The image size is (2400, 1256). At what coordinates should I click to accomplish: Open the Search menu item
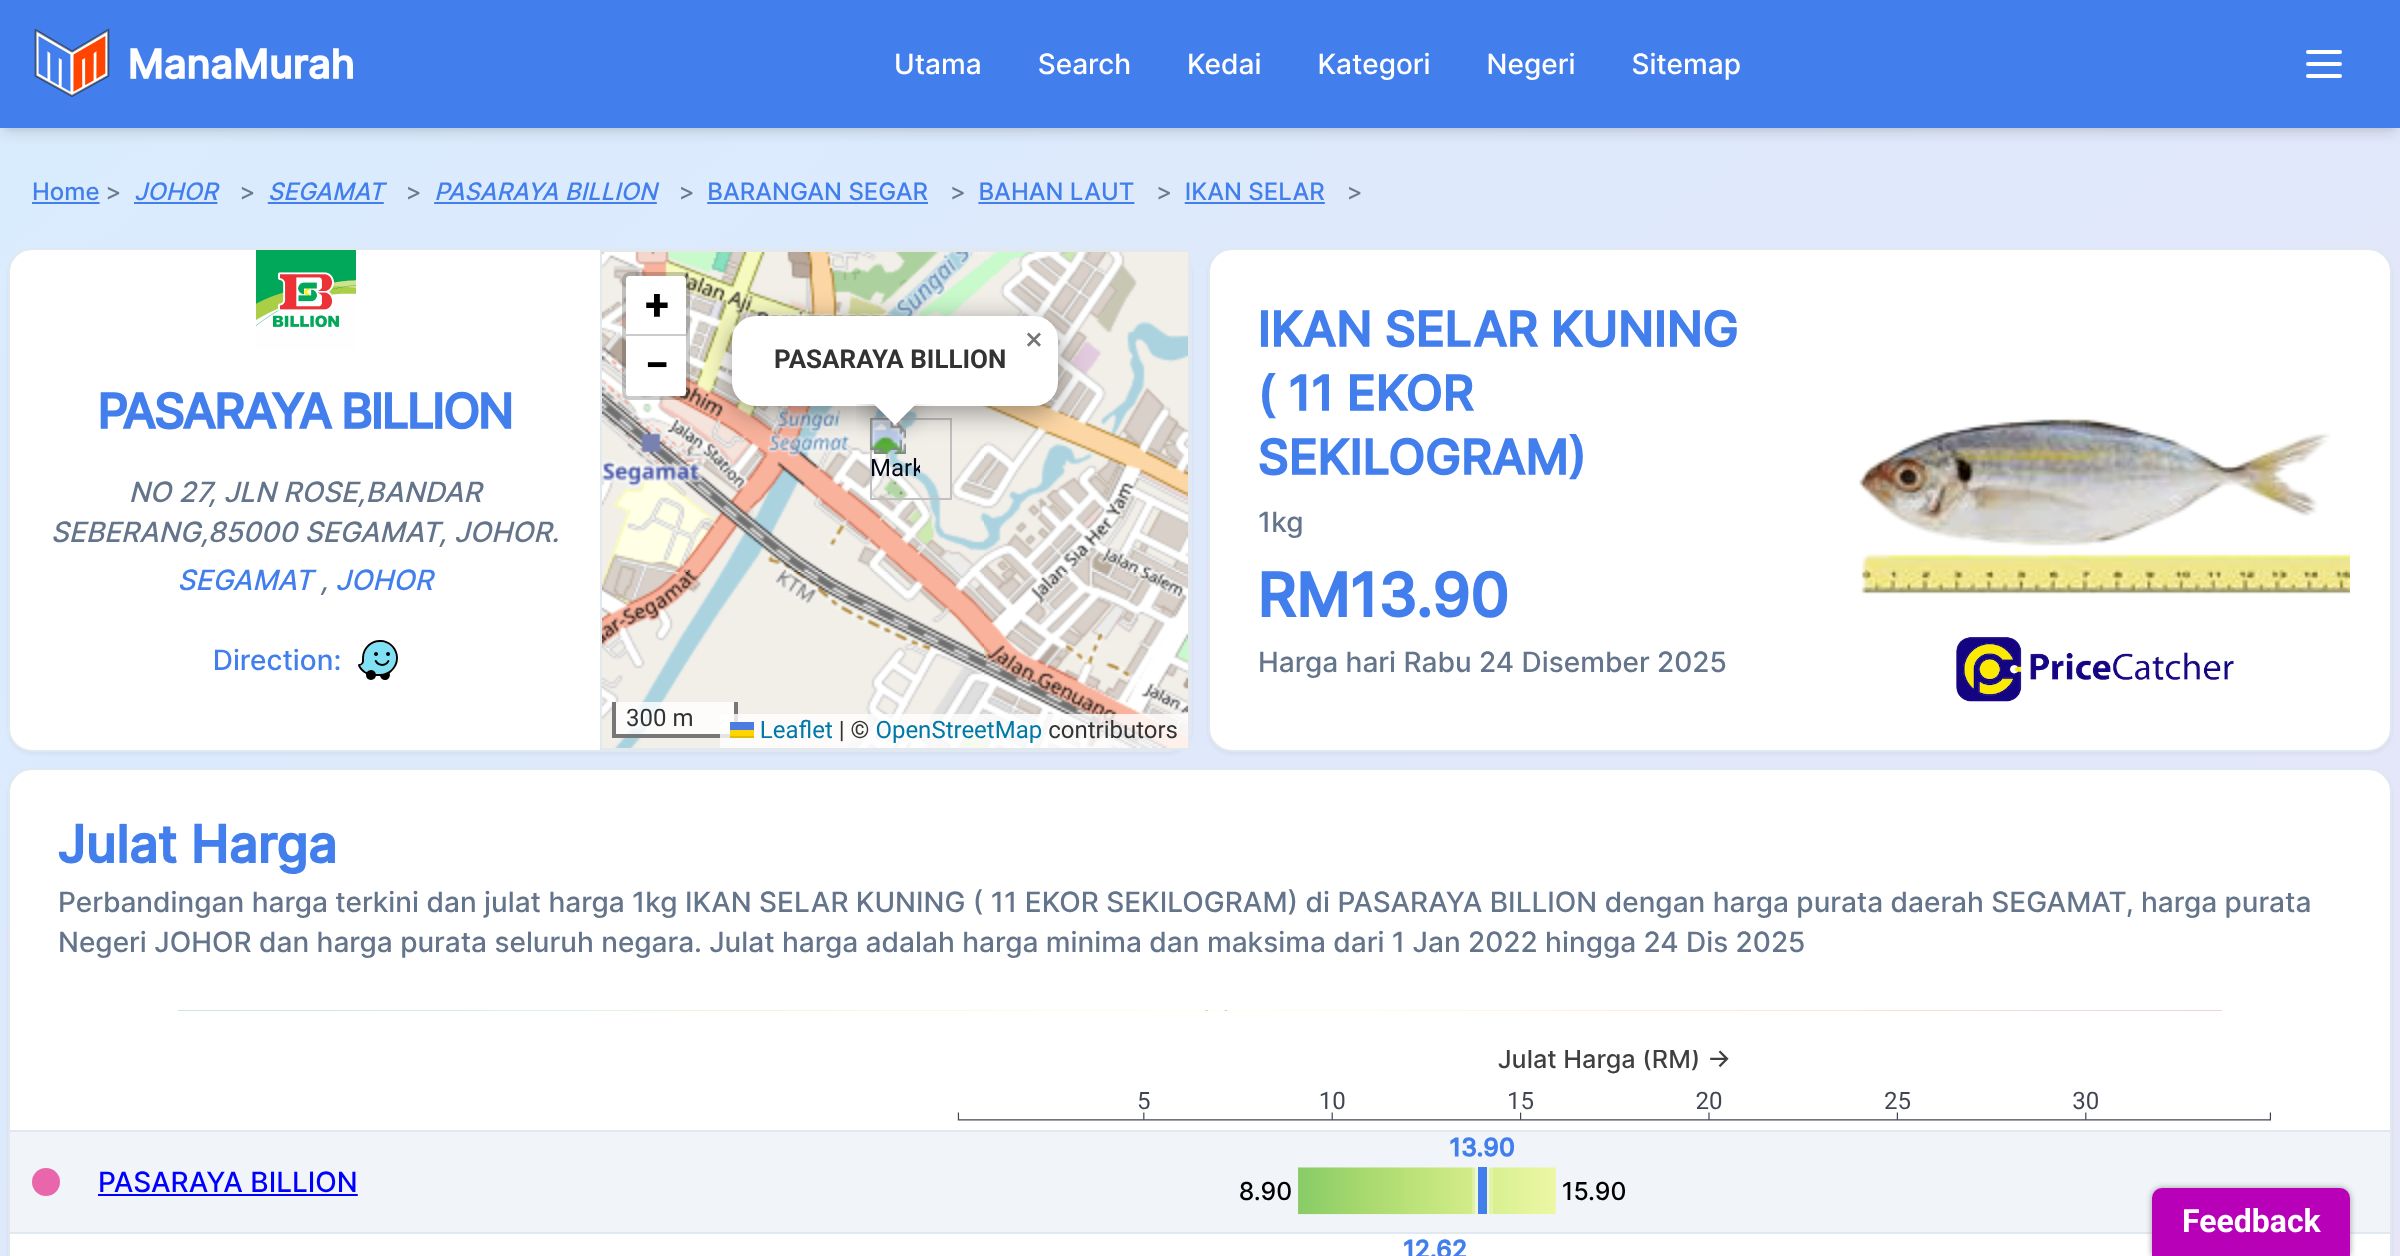(x=1083, y=64)
